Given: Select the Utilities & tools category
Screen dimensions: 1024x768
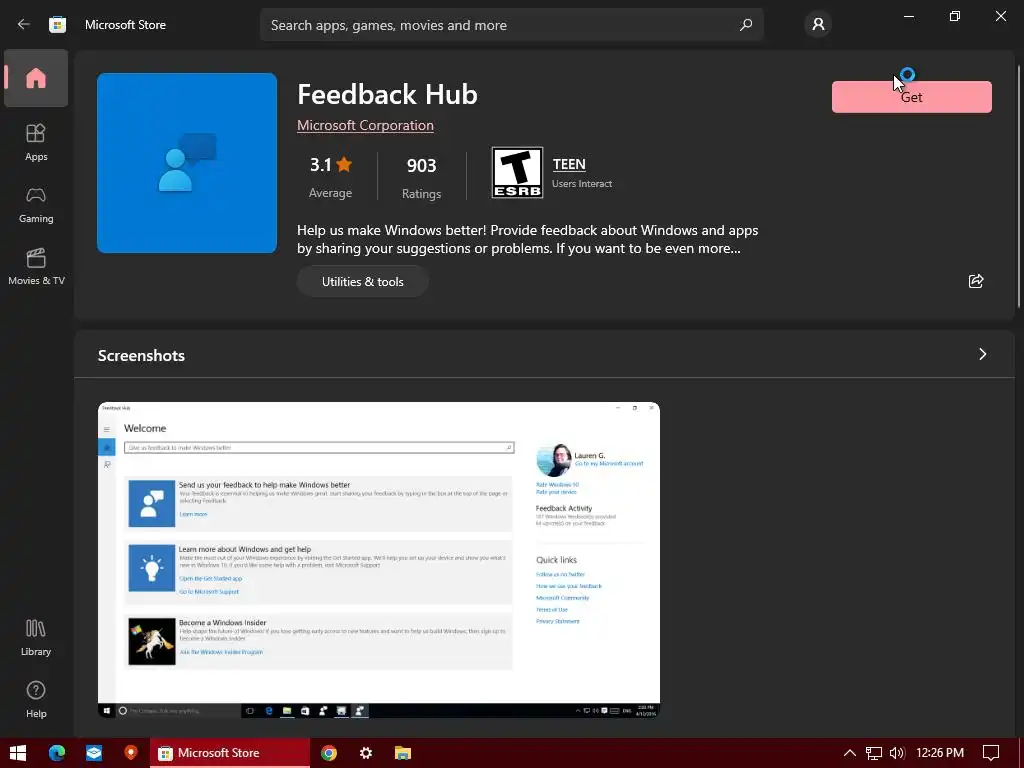Looking at the screenshot, I should pos(362,281).
